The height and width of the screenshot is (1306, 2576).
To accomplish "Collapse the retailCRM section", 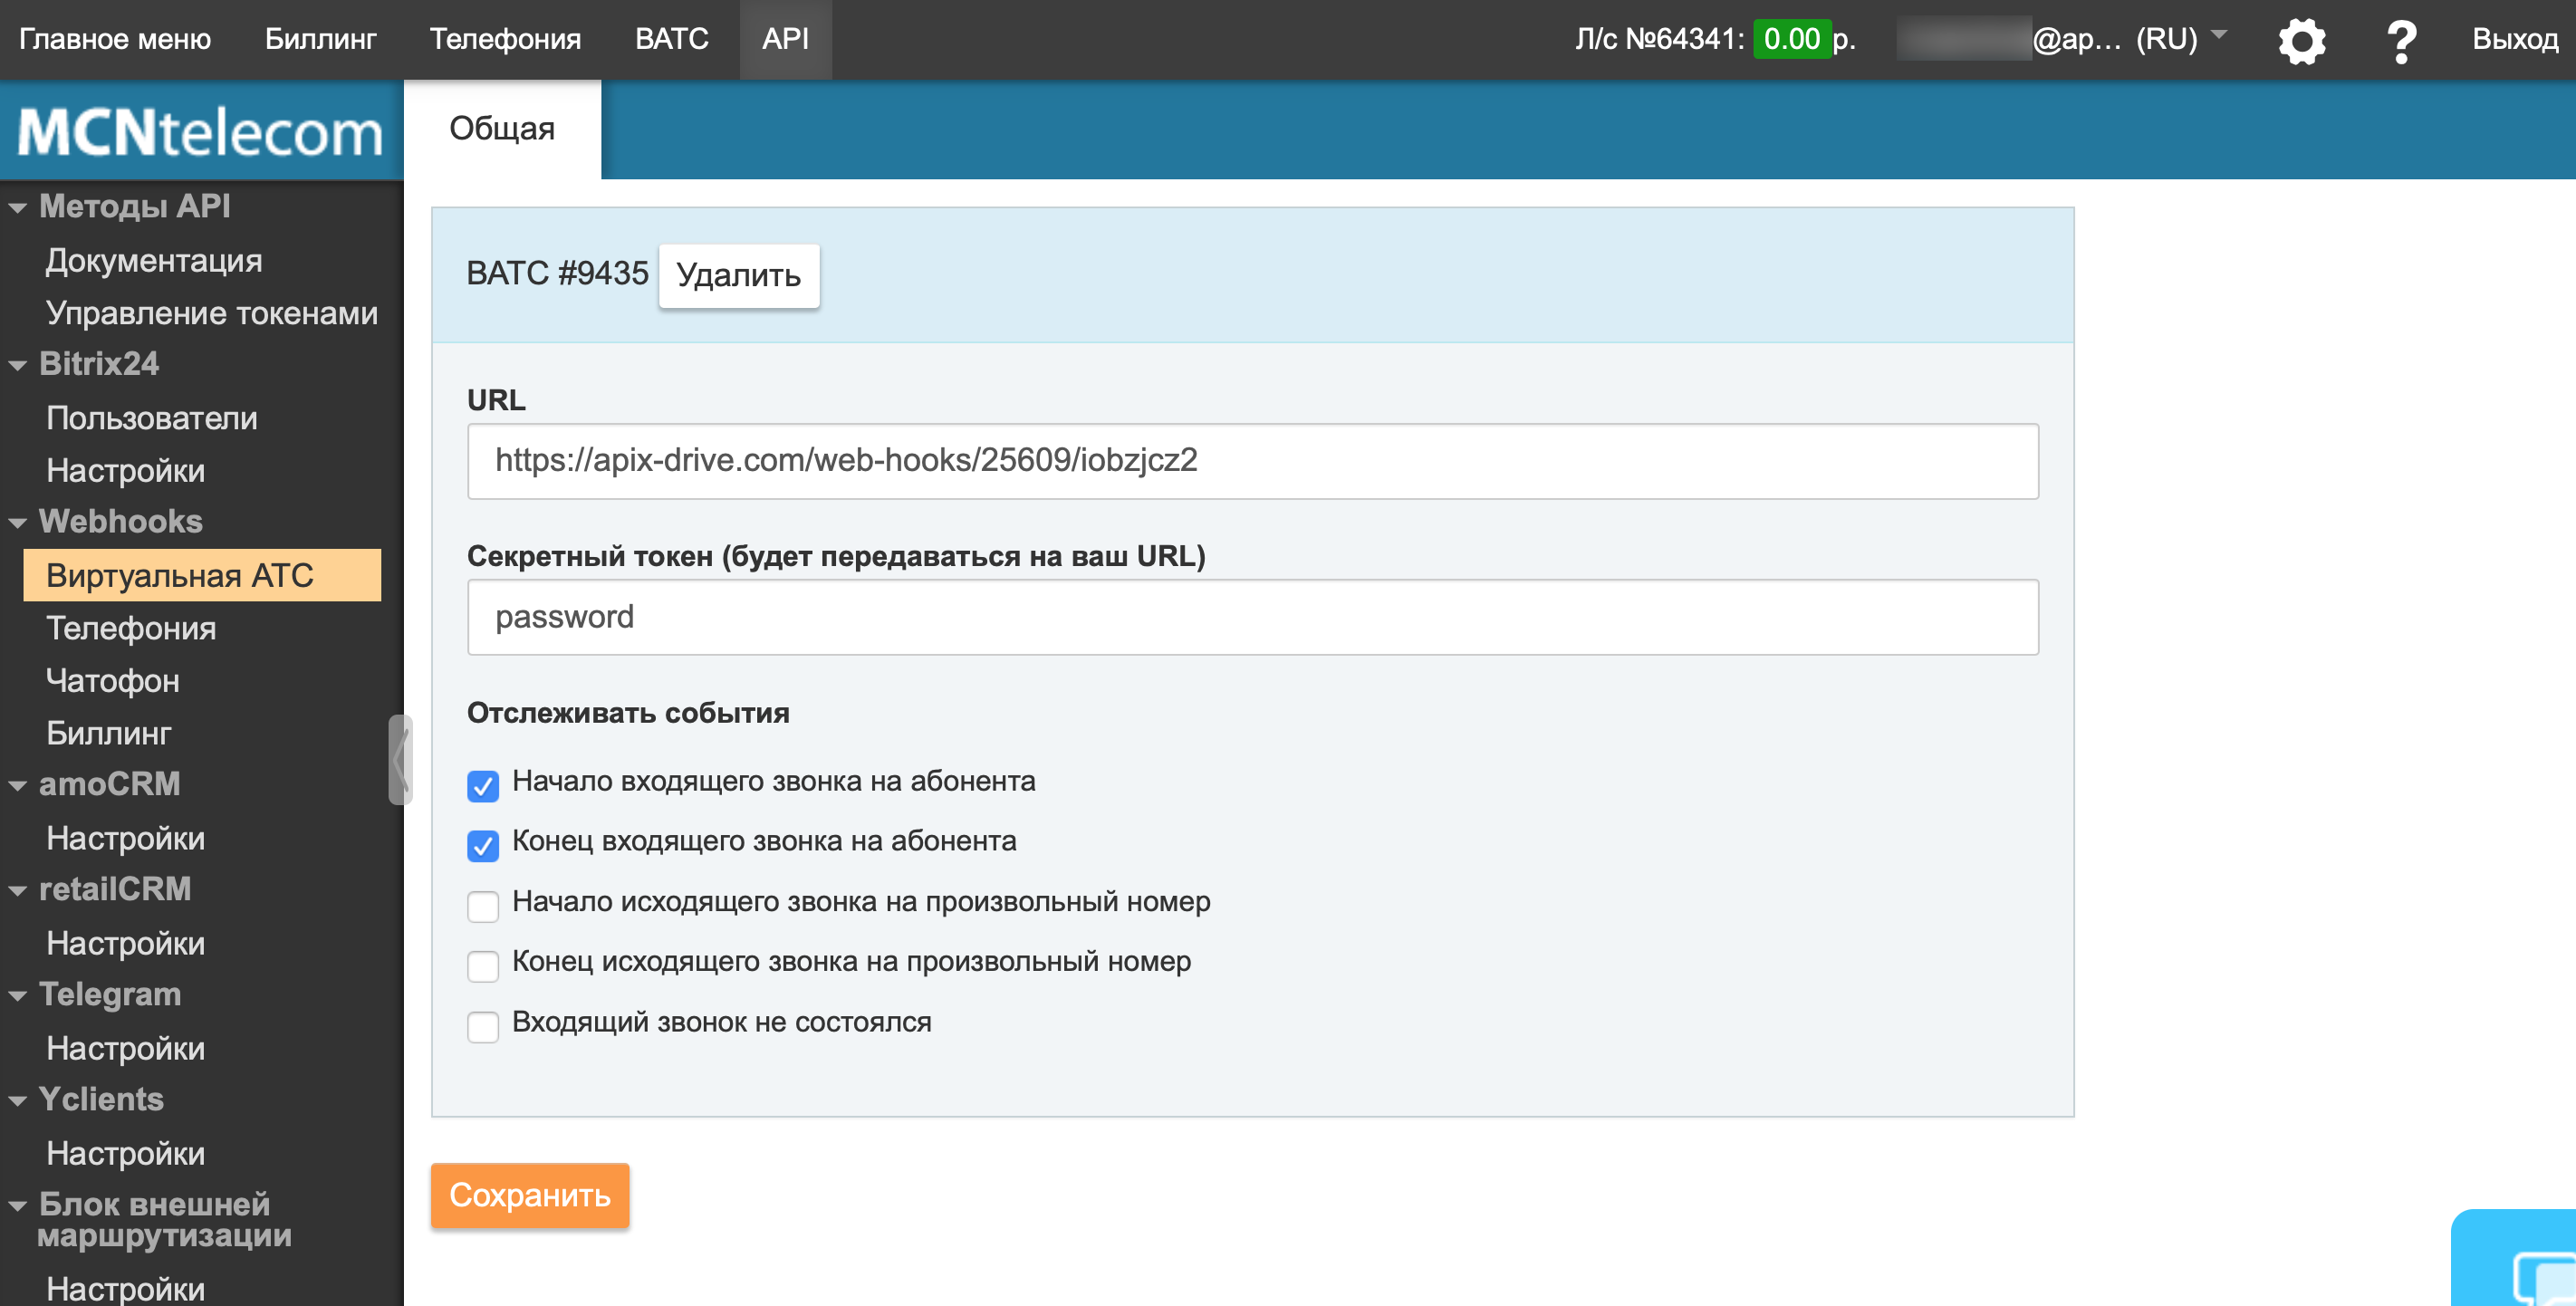I will click(17, 890).
